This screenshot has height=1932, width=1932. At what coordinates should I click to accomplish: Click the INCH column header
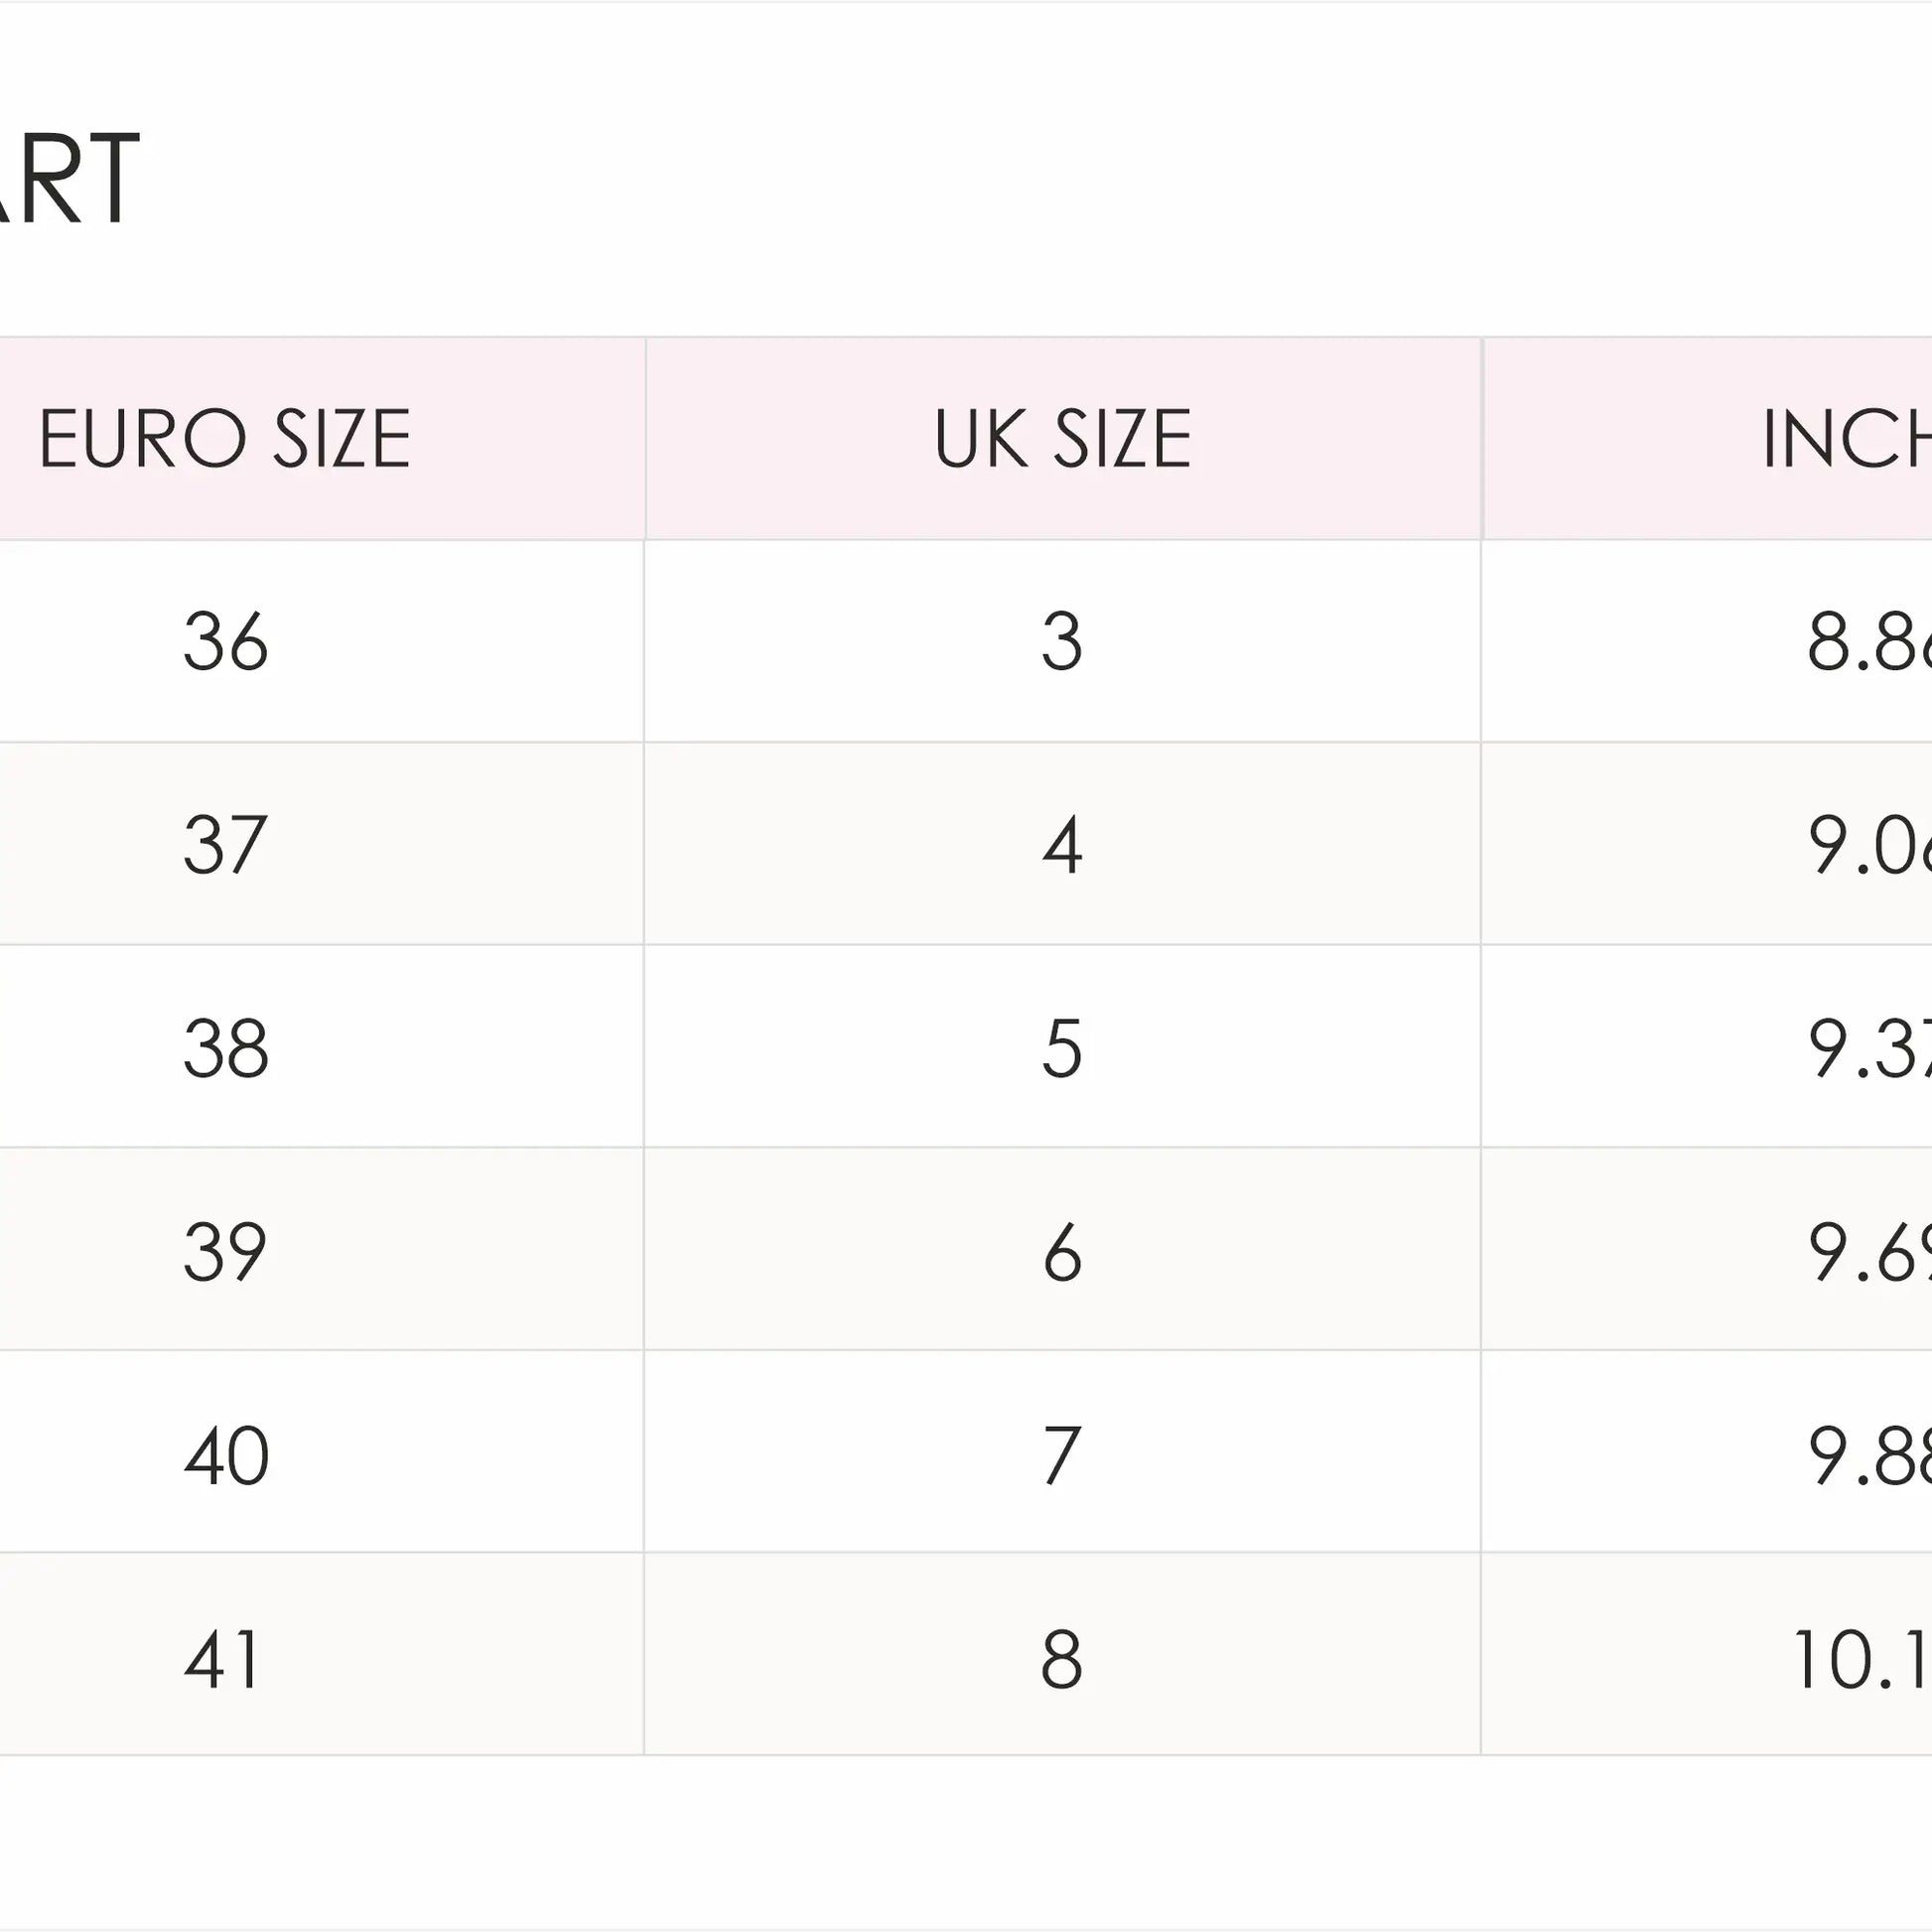pos(1708,439)
